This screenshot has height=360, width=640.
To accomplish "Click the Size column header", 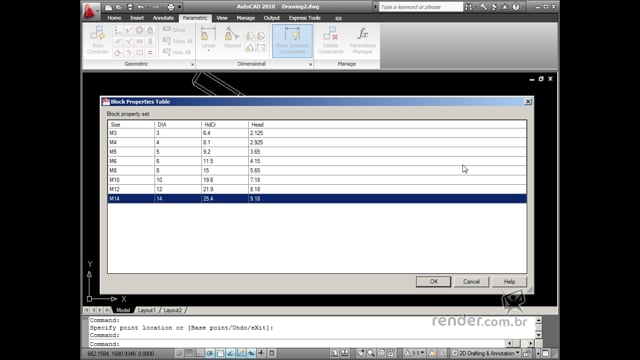I will 131,124.
